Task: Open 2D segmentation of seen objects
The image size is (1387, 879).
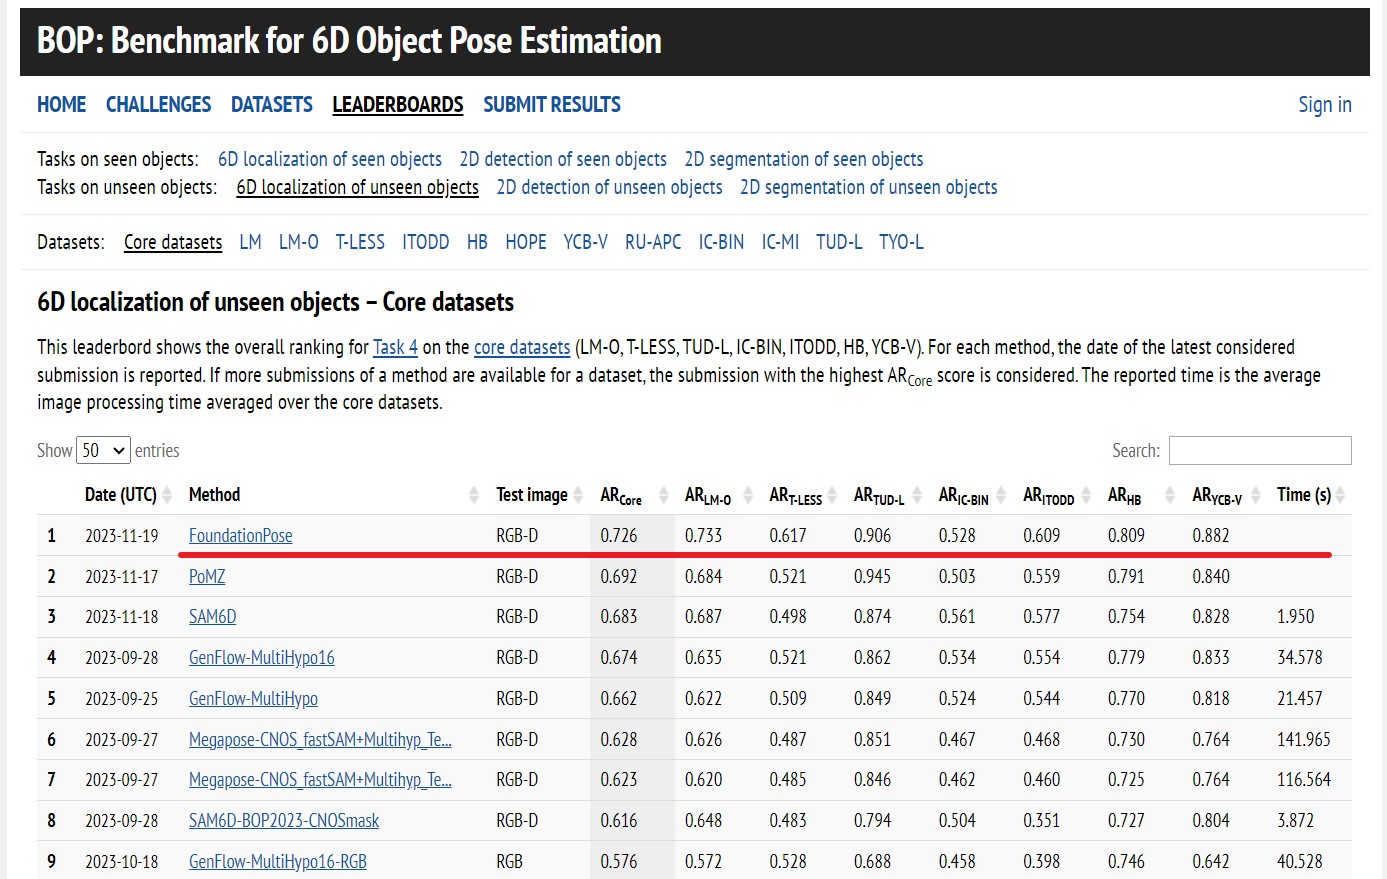Action: [x=804, y=159]
